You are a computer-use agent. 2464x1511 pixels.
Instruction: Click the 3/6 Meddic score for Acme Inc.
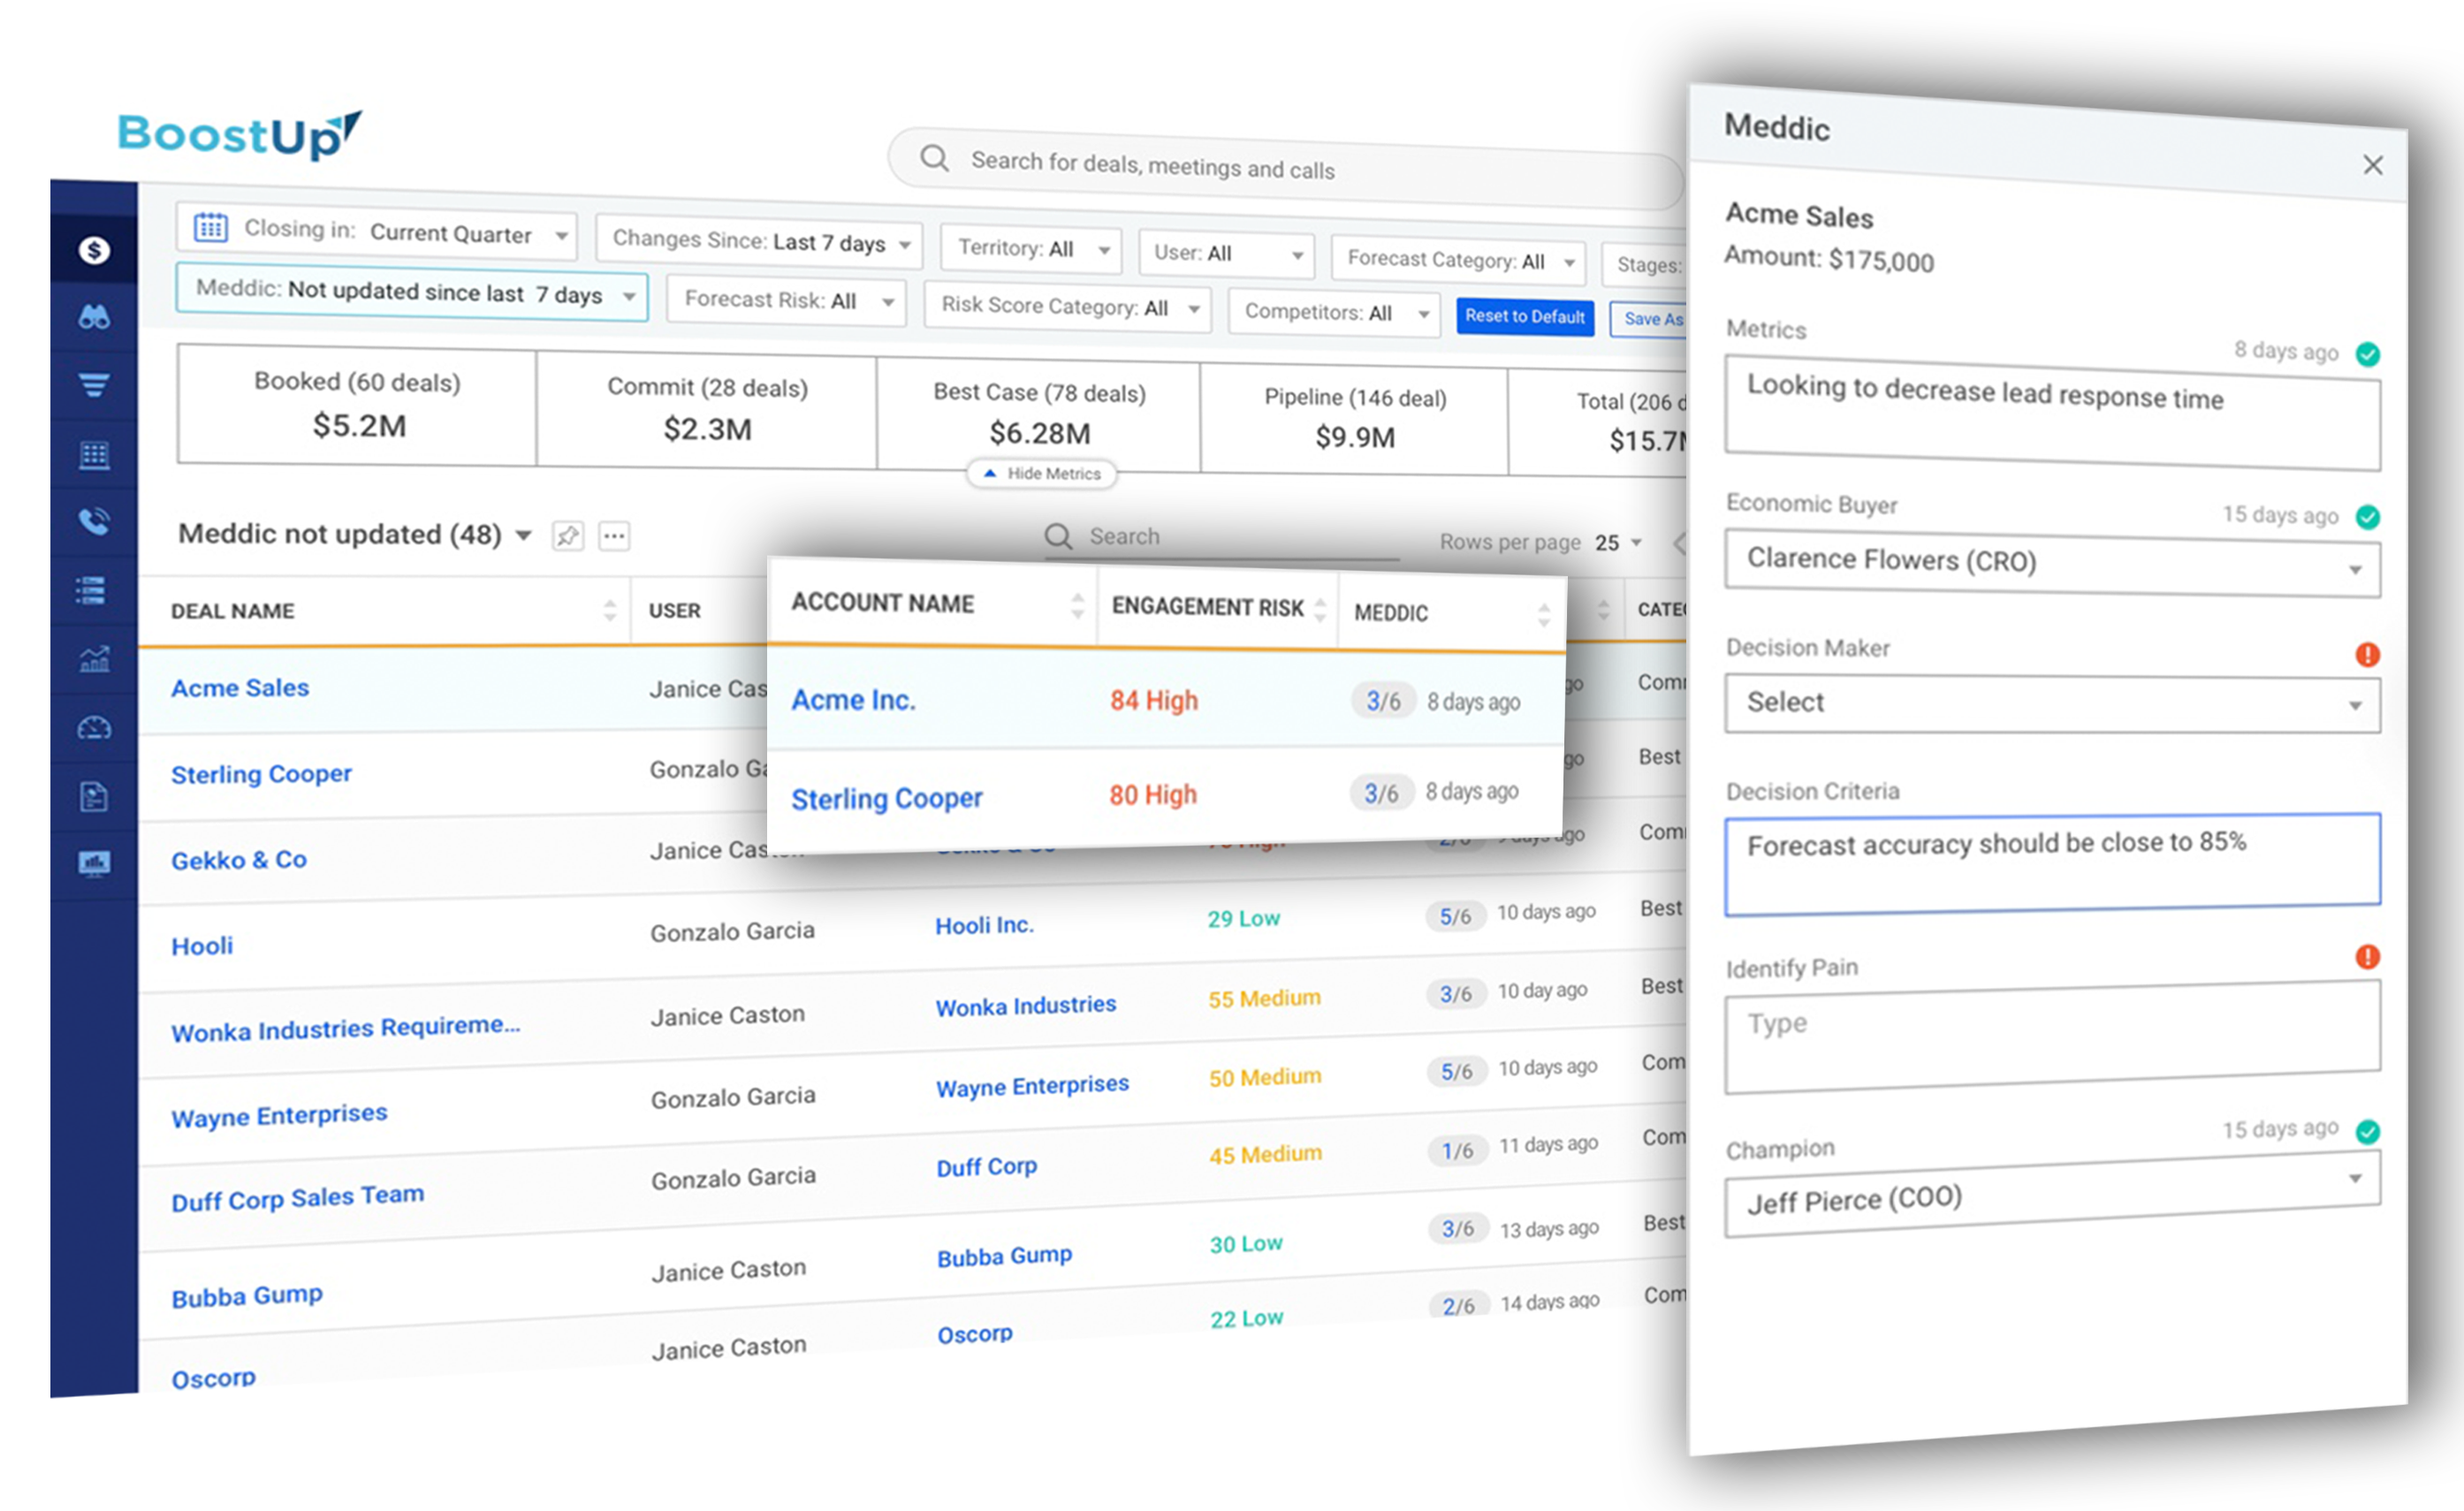tap(1383, 701)
